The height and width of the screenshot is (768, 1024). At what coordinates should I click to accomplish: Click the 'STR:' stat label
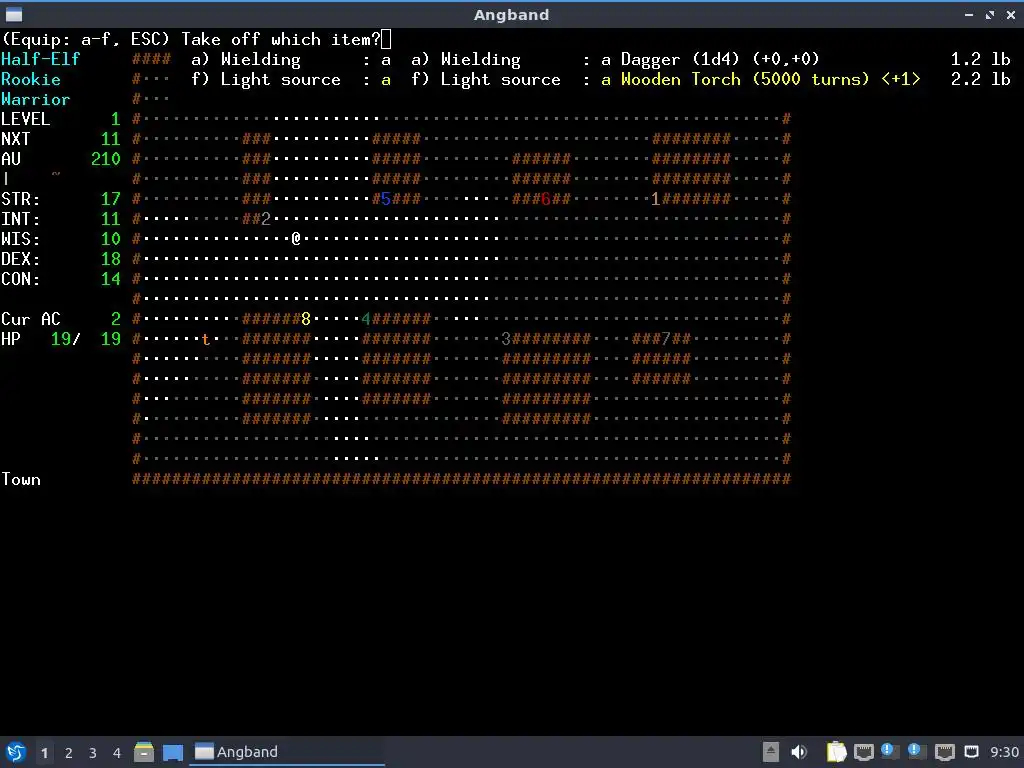coord(20,199)
